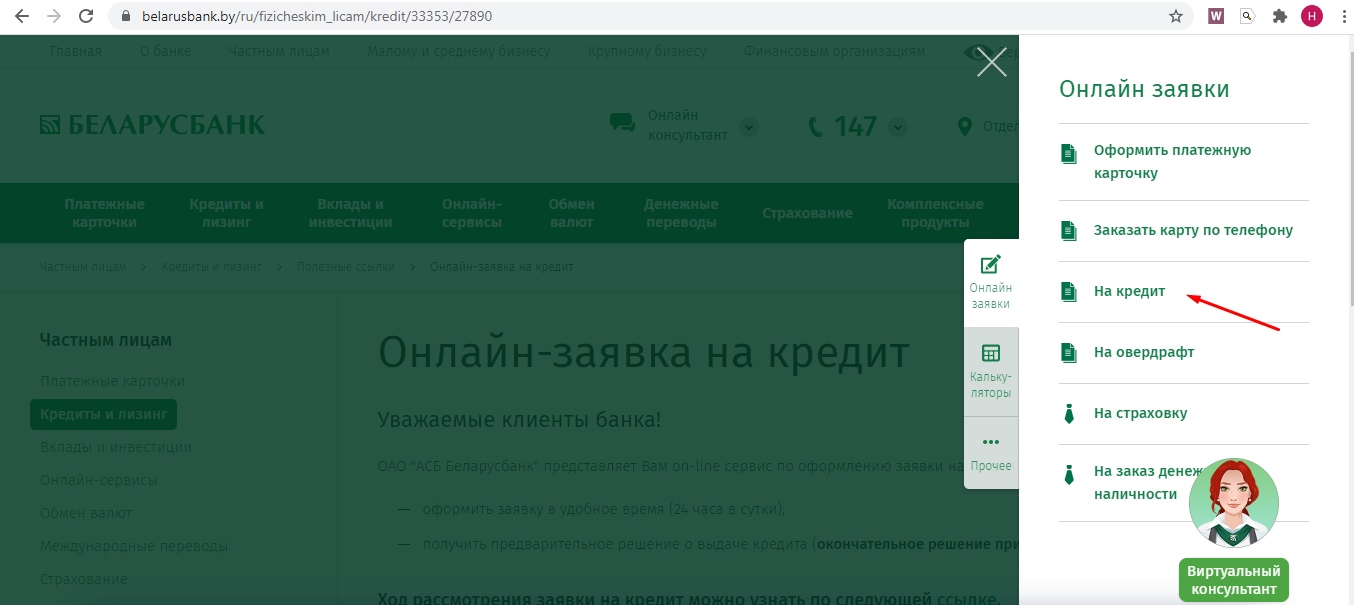The image size is (1354, 605).
Task: Click Кредиты и лизинг breadcrumb link
Action: [x=212, y=267]
